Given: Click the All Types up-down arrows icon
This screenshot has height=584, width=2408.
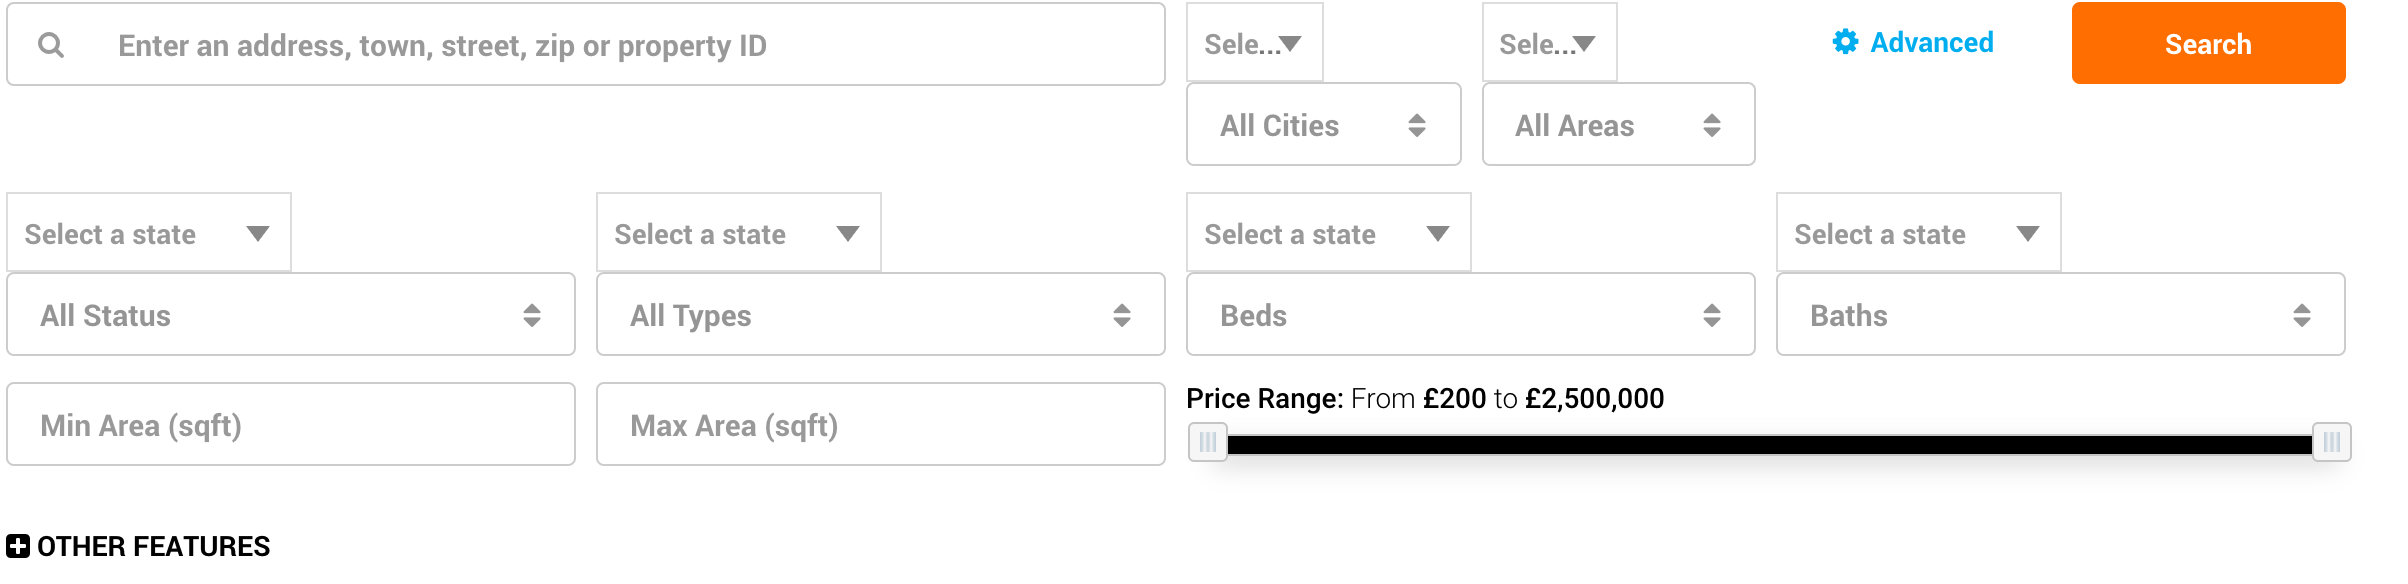Looking at the screenshot, I should click(1121, 316).
